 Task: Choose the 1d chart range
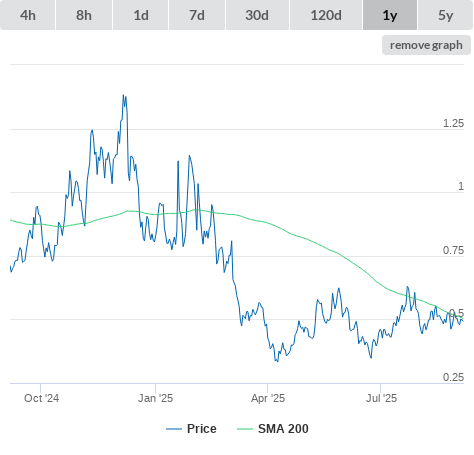(x=141, y=15)
